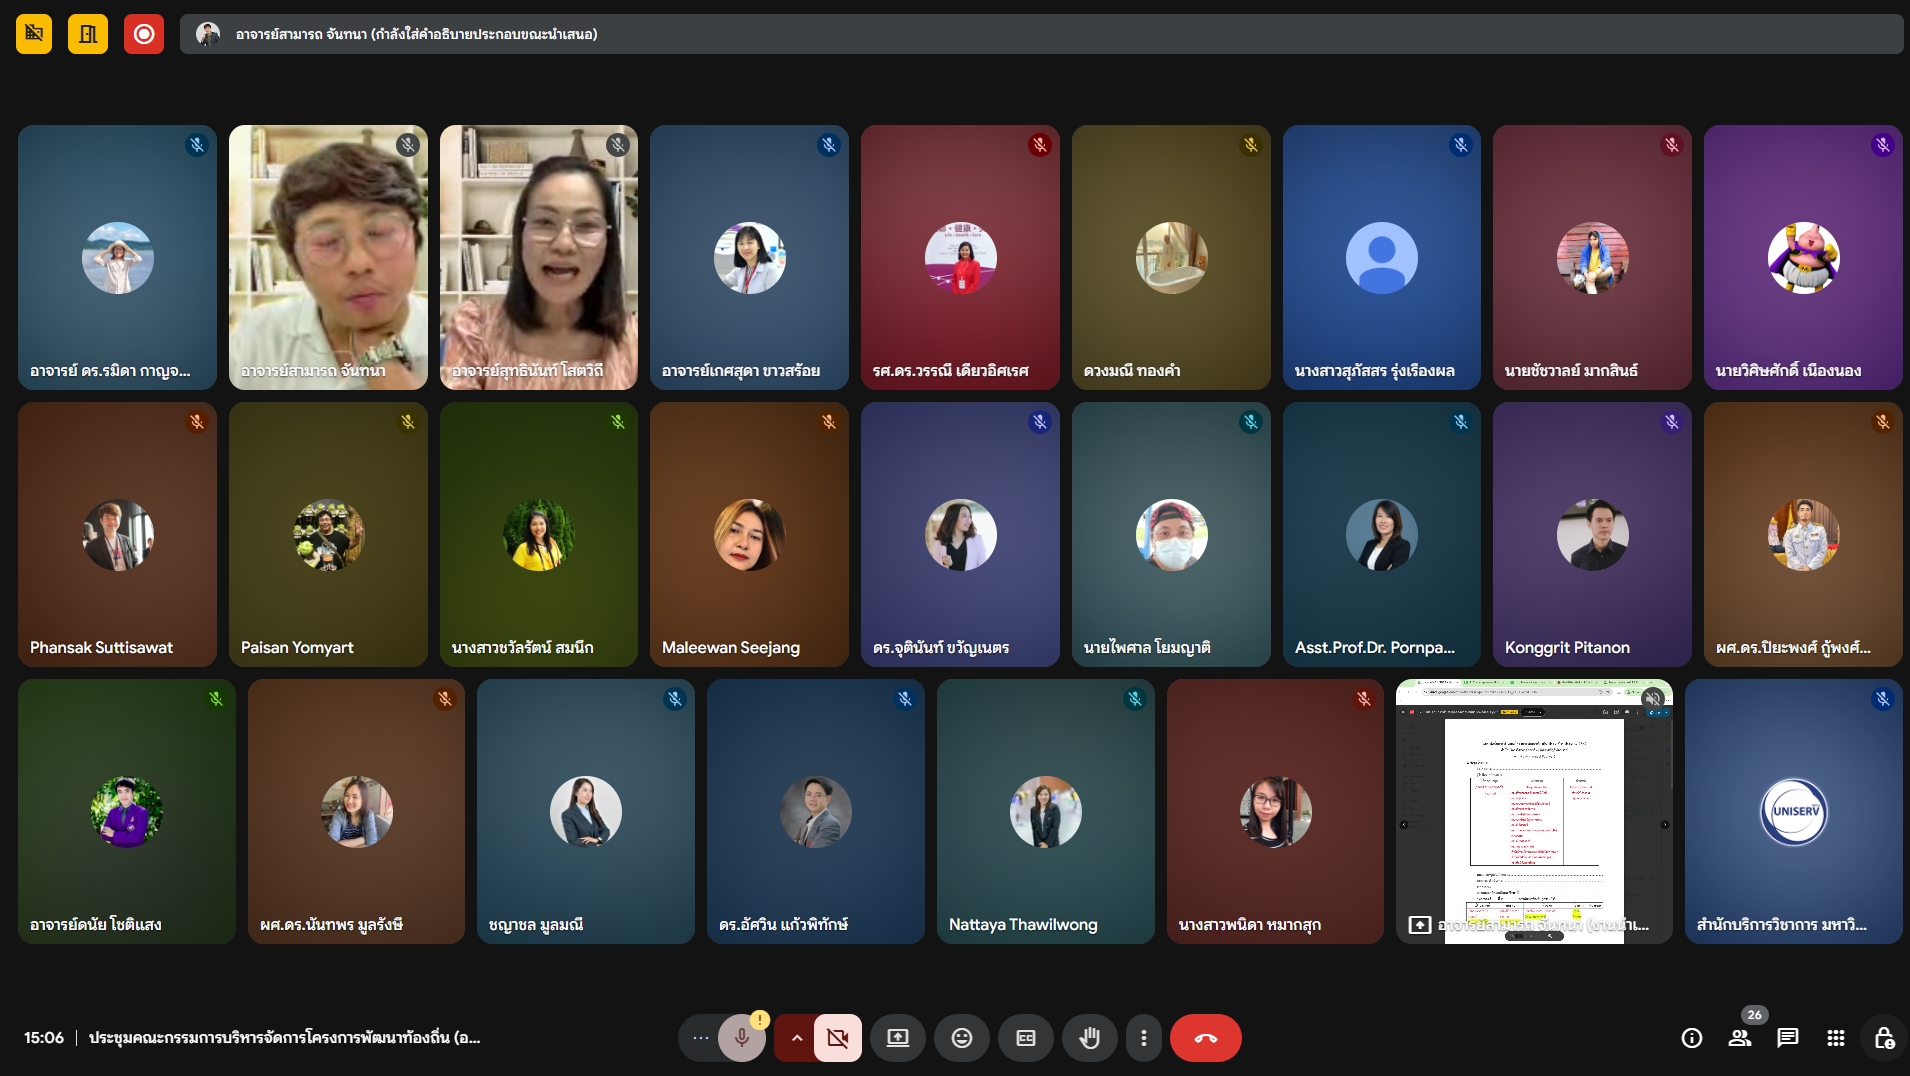Screen dimensions: 1910x1076
Task: Leave the call with red hang-up button
Action: coord(1205,1038)
